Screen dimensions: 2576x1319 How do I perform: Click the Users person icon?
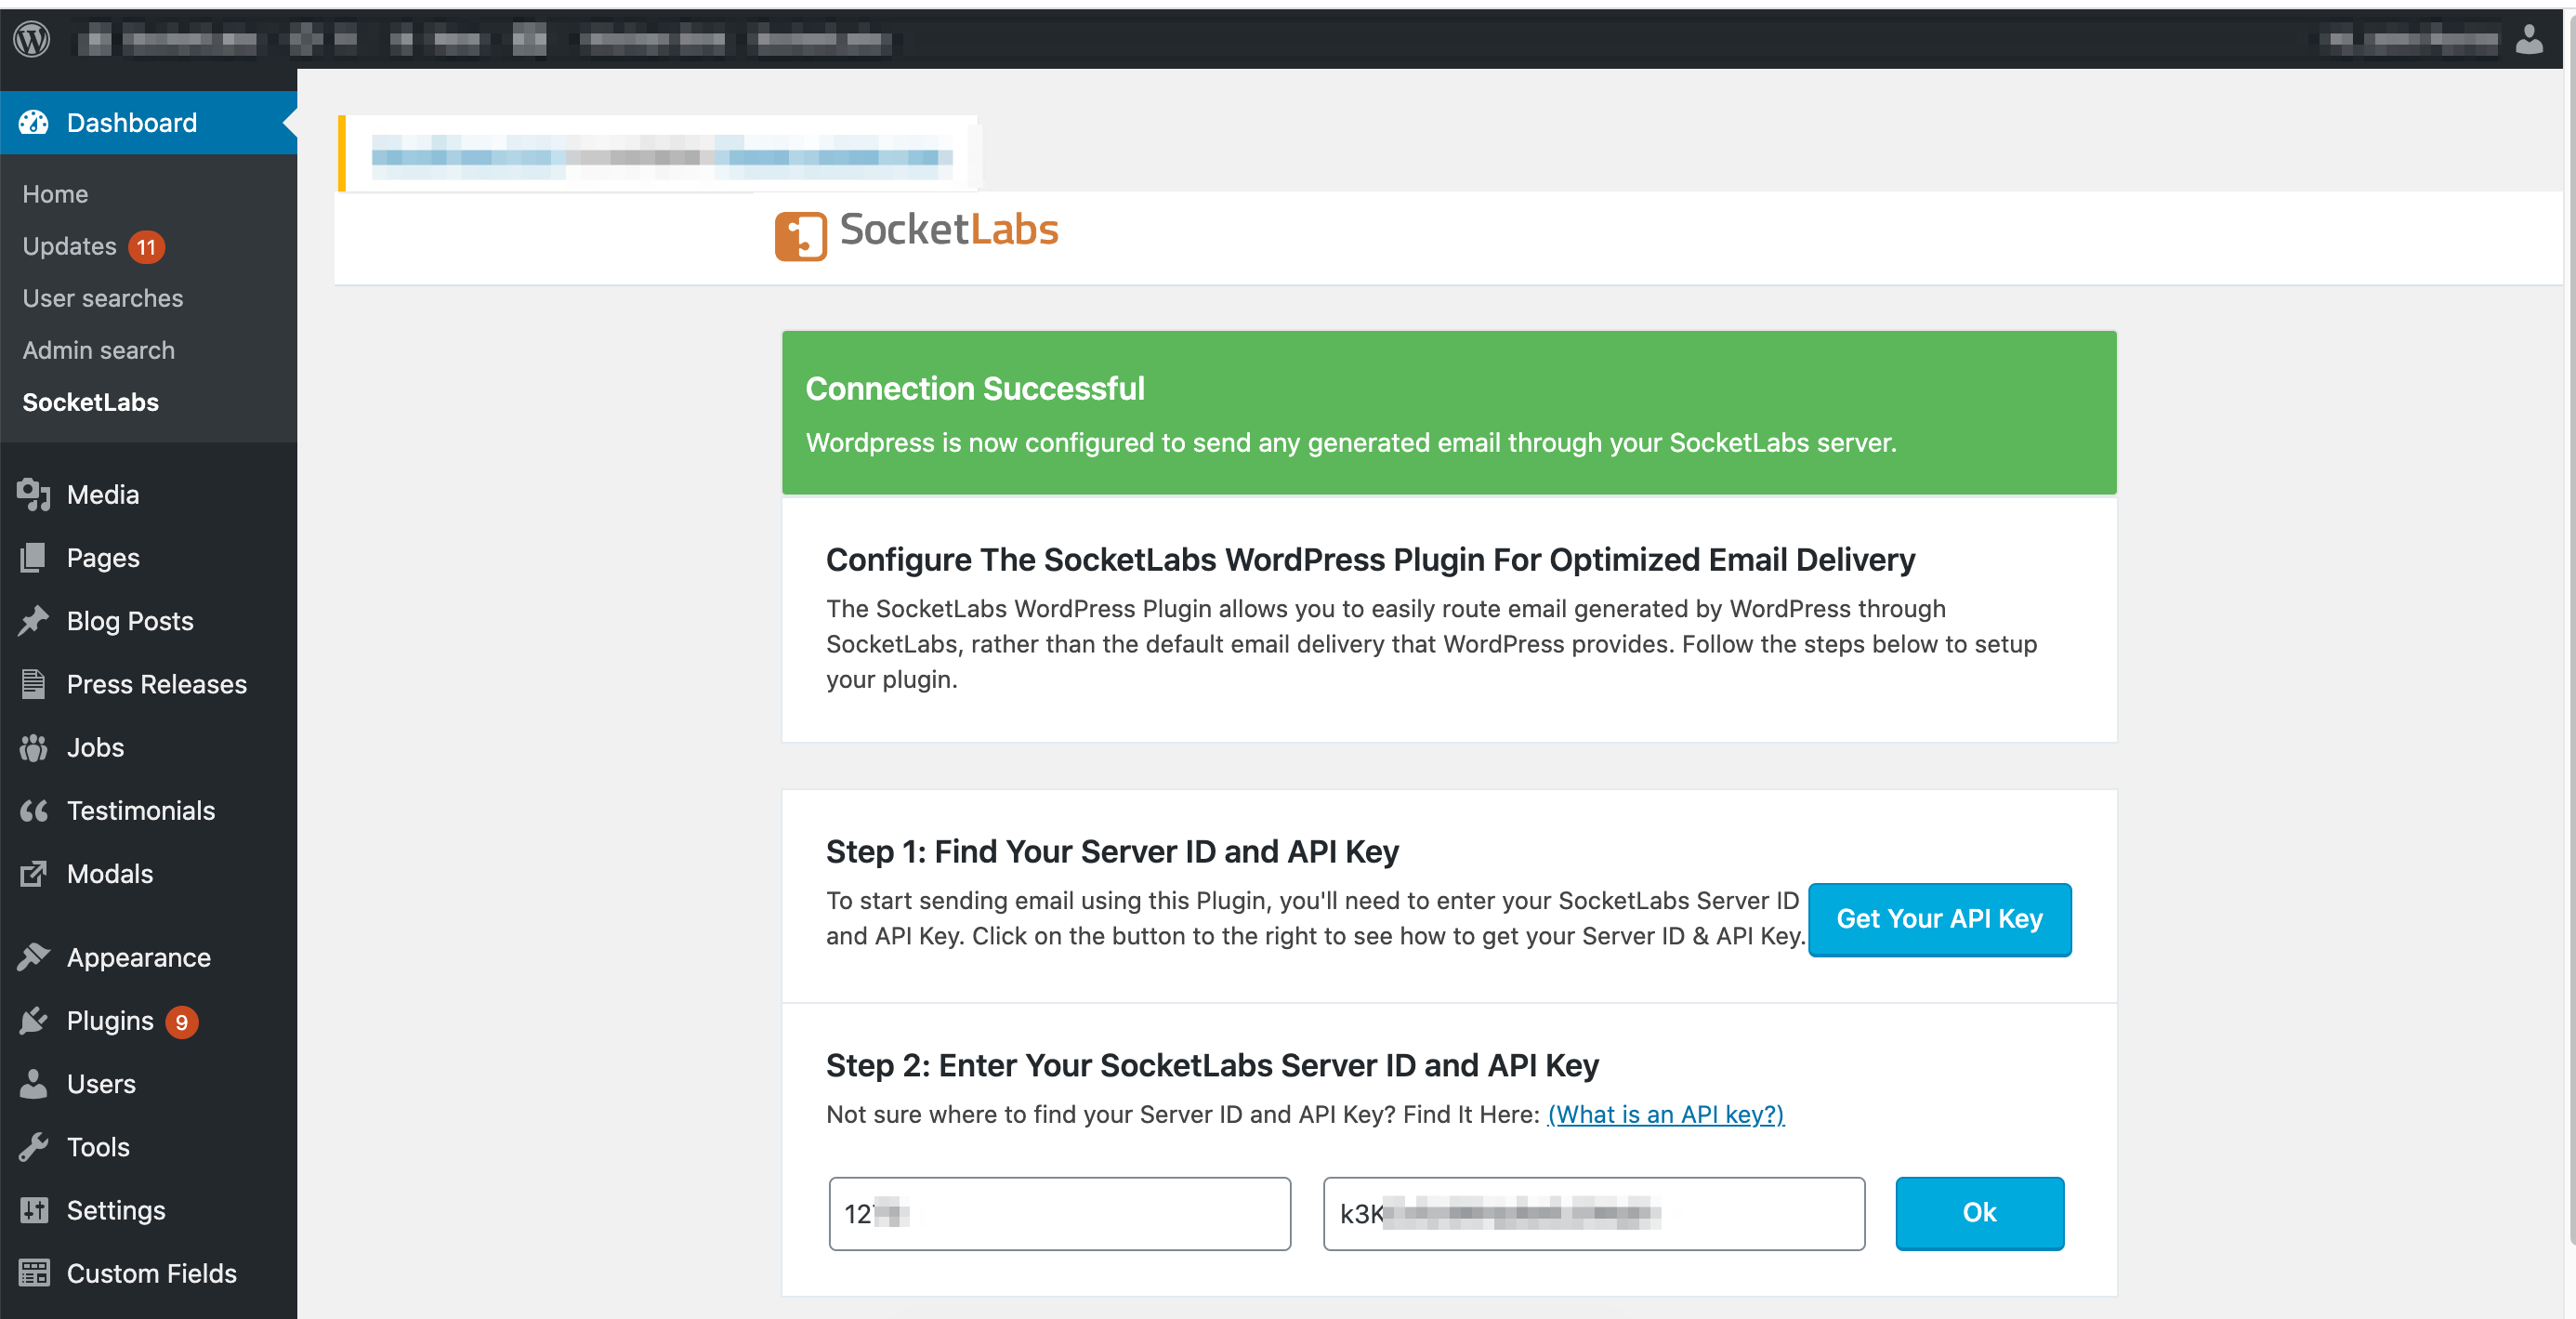point(33,1084)
